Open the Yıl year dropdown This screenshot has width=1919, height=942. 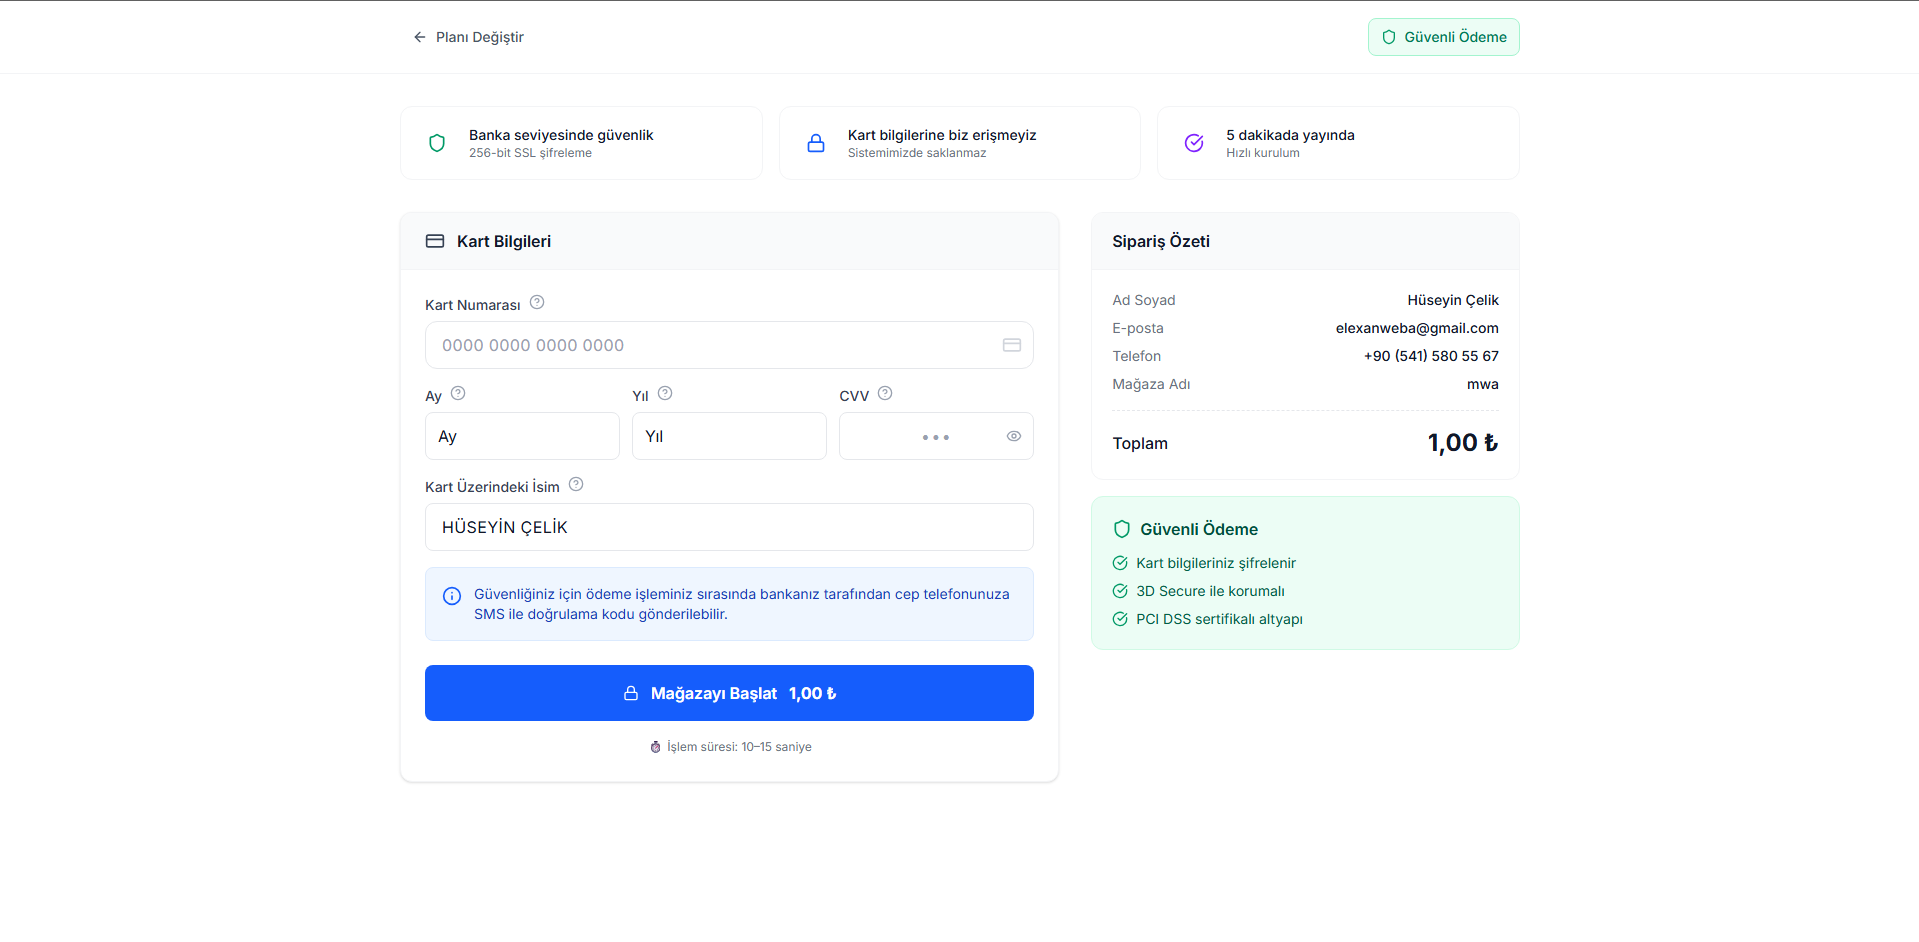tap(729, 436)
